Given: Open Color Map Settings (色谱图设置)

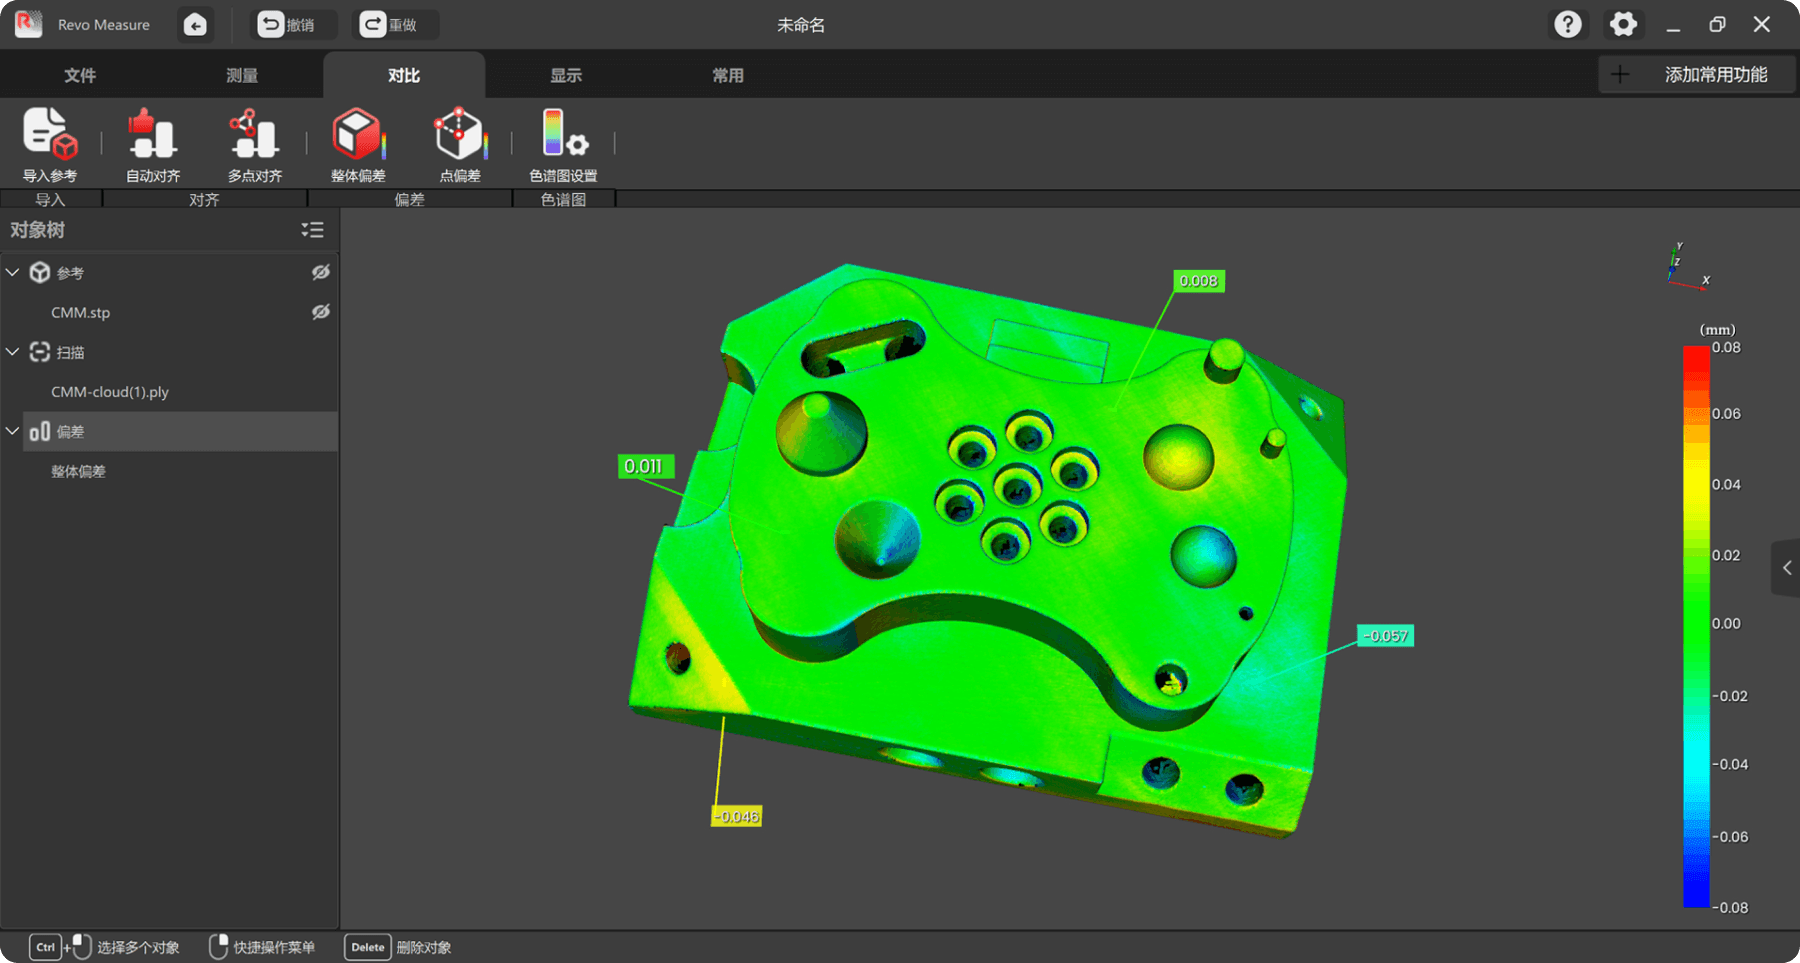Looking at the screenshot, I should 563,136.
